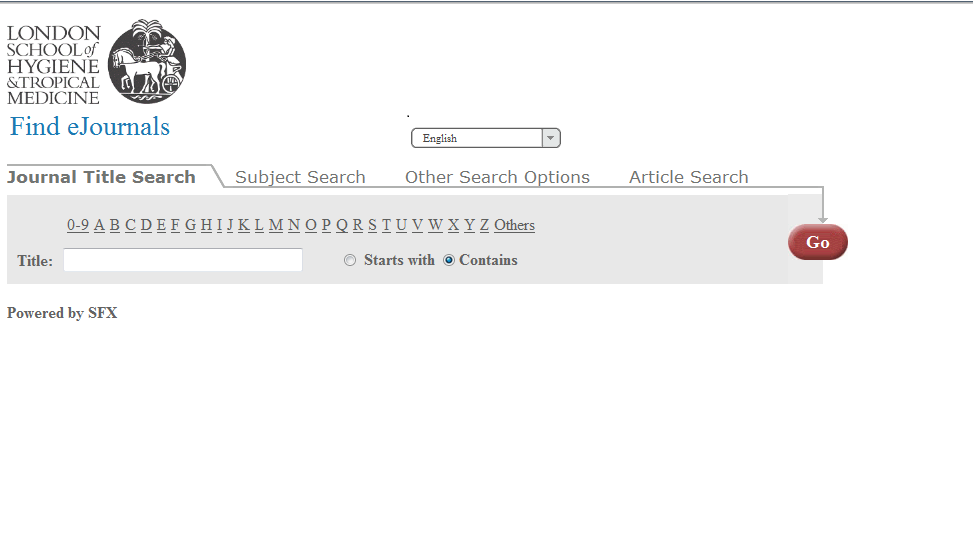This screenshot has height=544, width=973.
Task: Select the Starts with radio button
Action: 350,261
